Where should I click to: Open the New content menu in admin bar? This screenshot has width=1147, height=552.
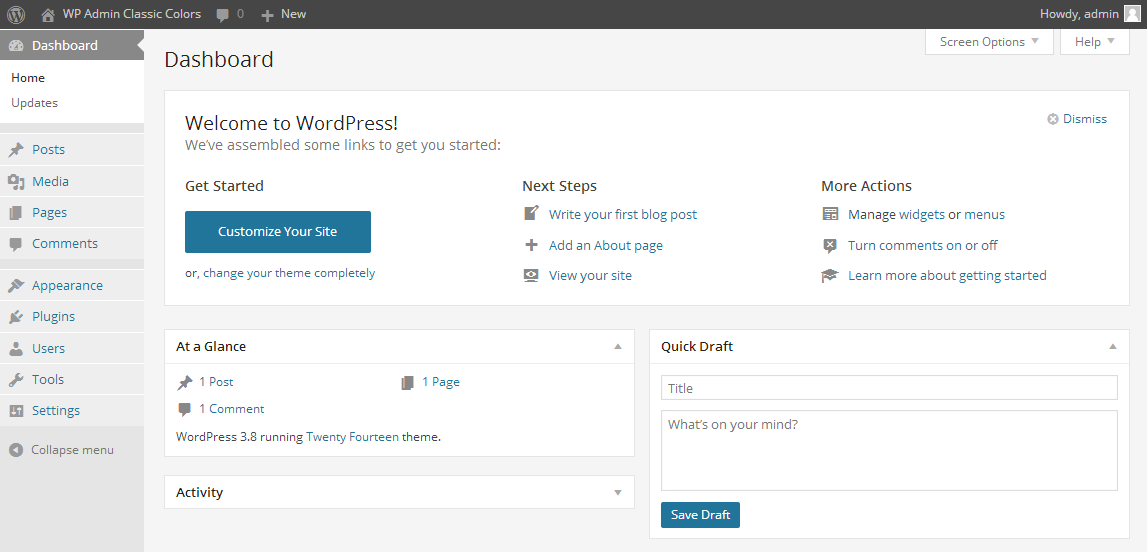[284, 14]
